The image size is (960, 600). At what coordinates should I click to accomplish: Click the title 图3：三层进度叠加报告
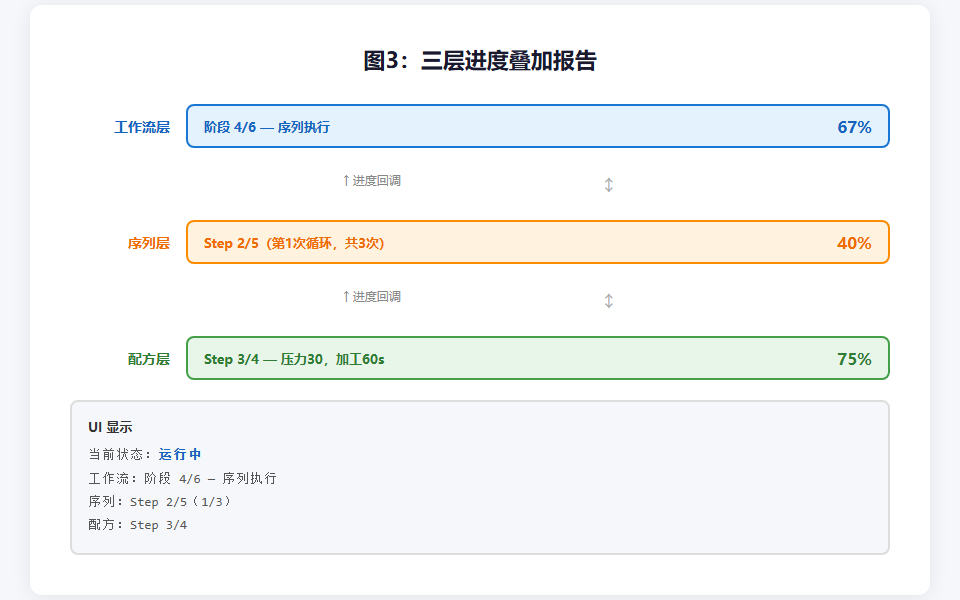479,61
